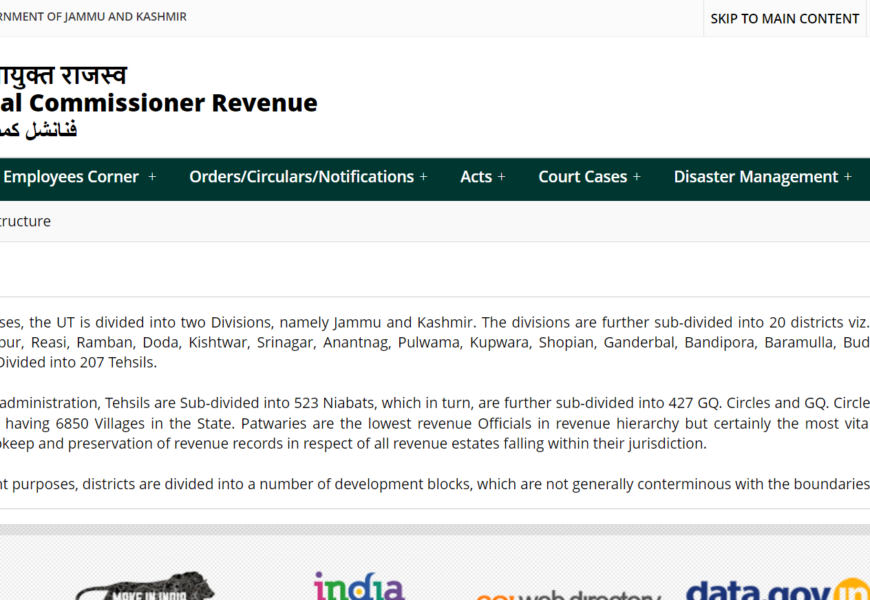Click the Make in India lion logo

(145, 587)
